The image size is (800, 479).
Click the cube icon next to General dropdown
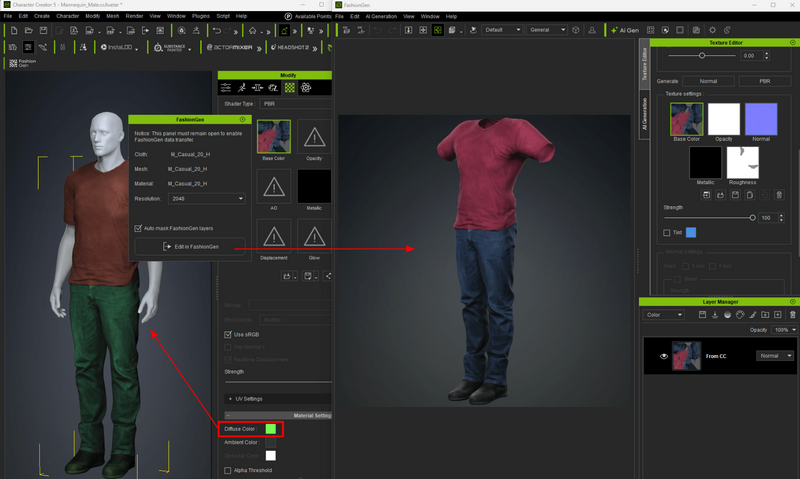(x=576, y=30)
